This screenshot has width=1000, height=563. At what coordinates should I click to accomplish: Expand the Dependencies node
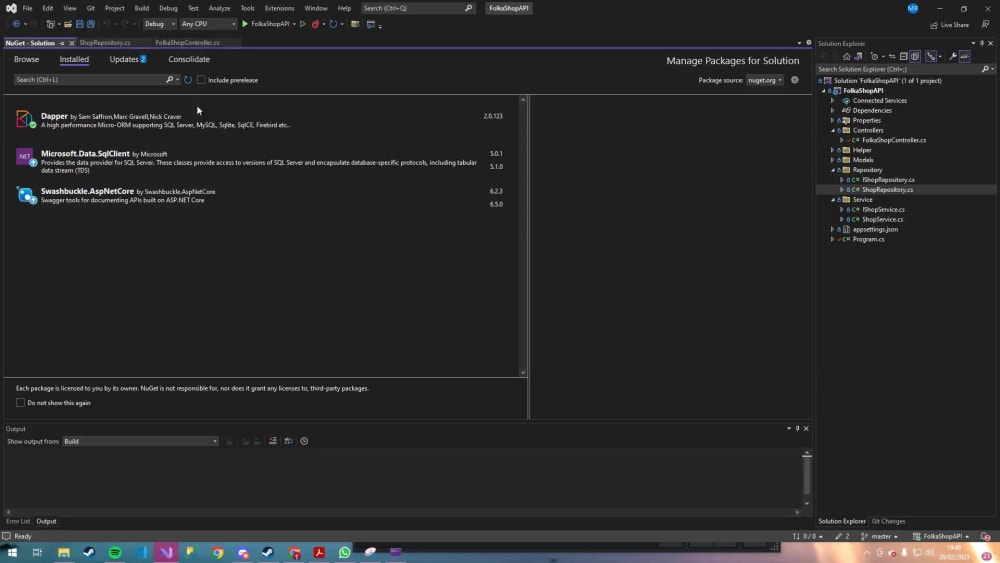[832, 110]
